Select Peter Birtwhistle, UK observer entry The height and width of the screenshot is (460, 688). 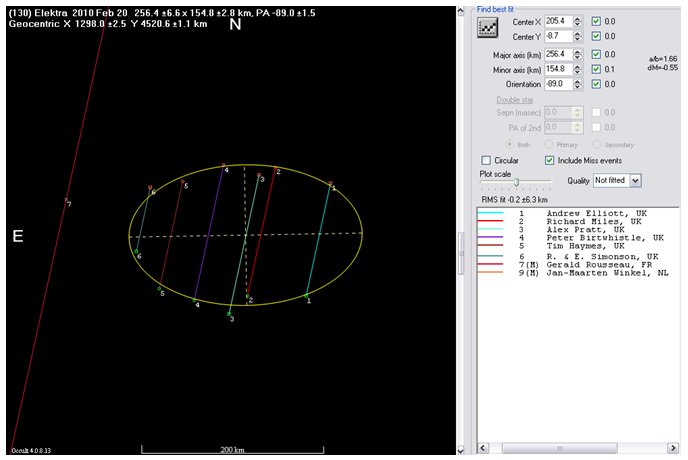604,237
